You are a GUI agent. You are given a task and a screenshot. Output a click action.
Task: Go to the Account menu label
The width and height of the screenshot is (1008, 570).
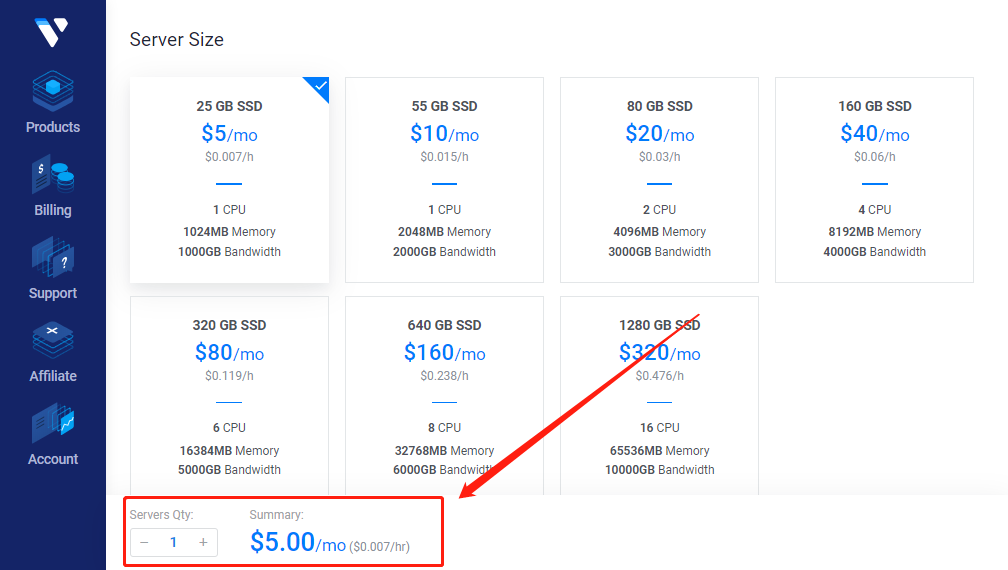(53, 459)
